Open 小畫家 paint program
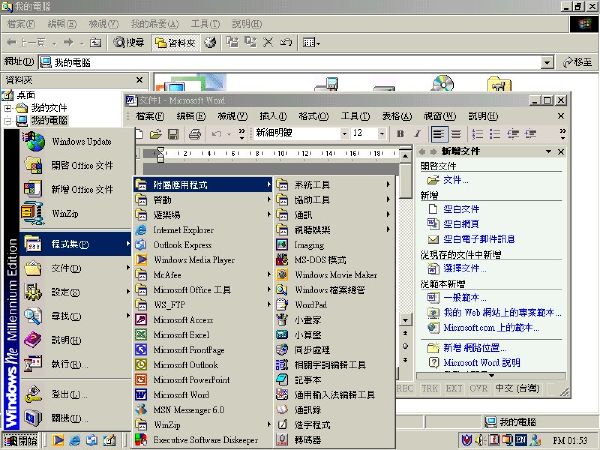 click(x=334, y=320)
